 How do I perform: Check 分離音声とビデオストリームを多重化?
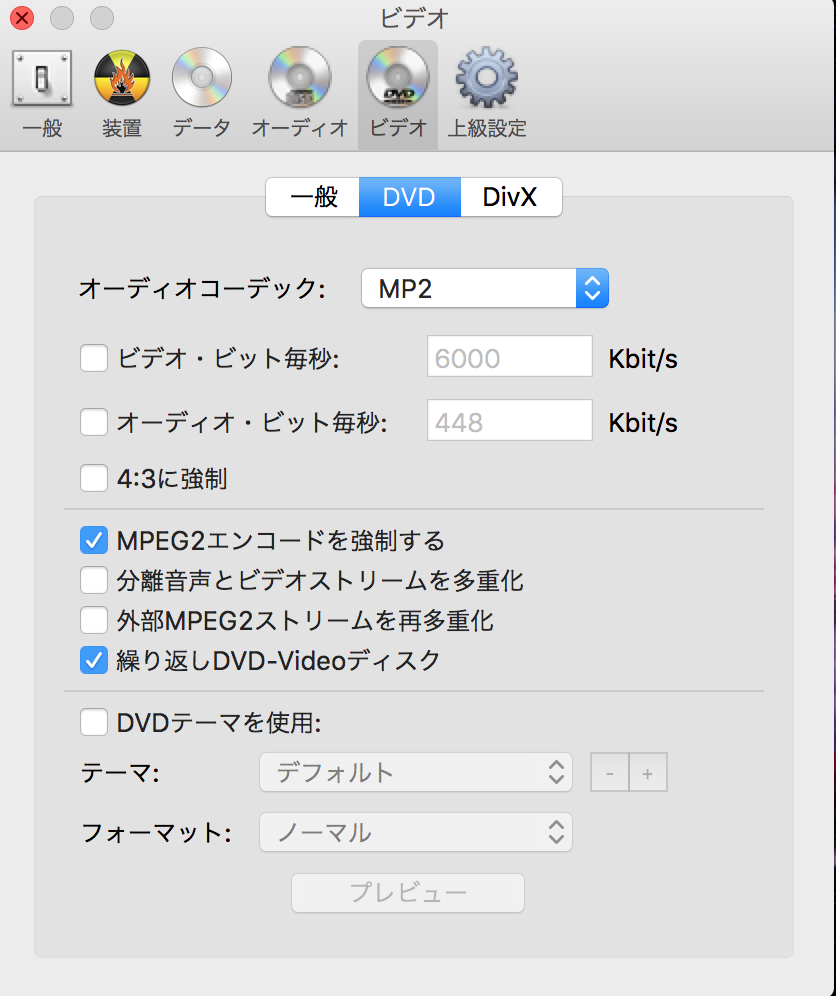pyautogui.click(x=94, y=581)
